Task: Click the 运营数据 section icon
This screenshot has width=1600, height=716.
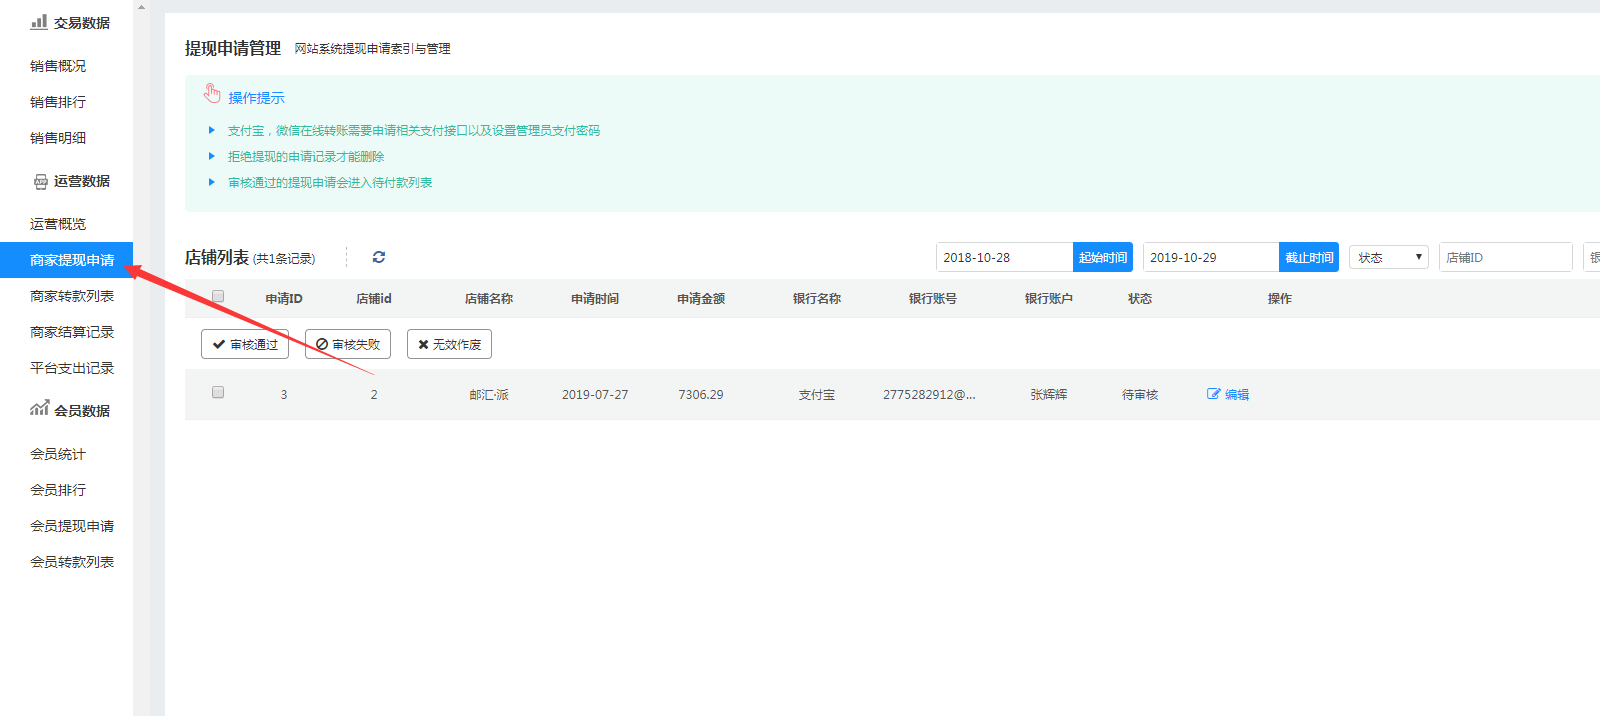Action: (41, 181)
